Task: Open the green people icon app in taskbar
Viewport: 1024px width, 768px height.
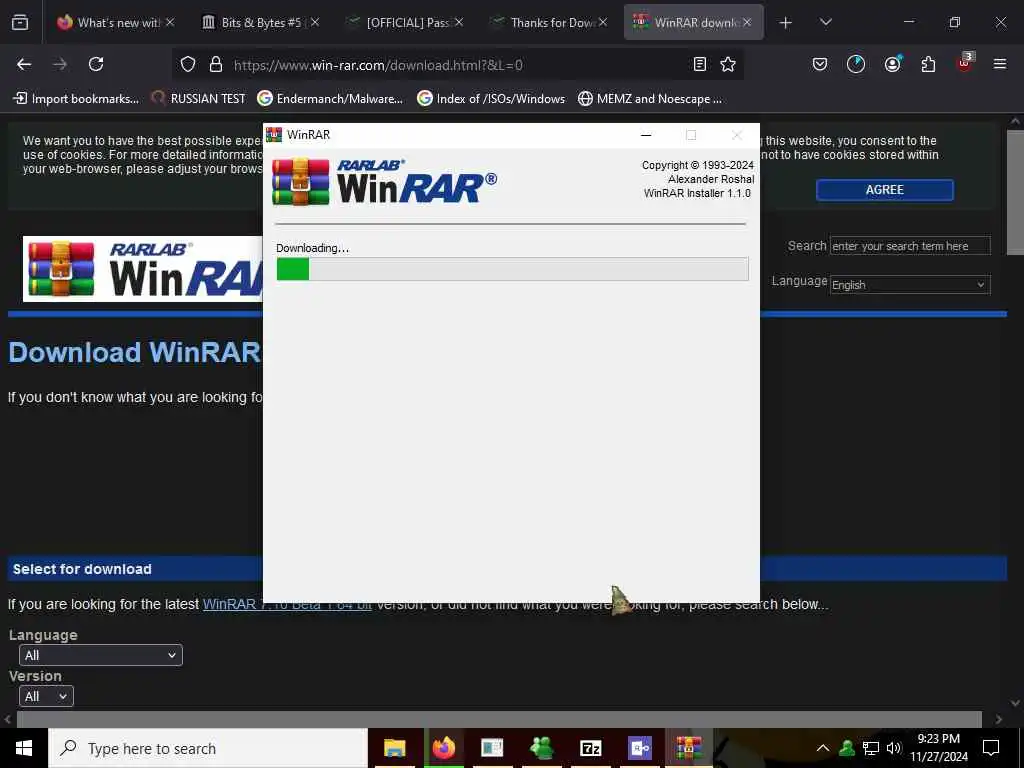Action: (x=541, y=748)
